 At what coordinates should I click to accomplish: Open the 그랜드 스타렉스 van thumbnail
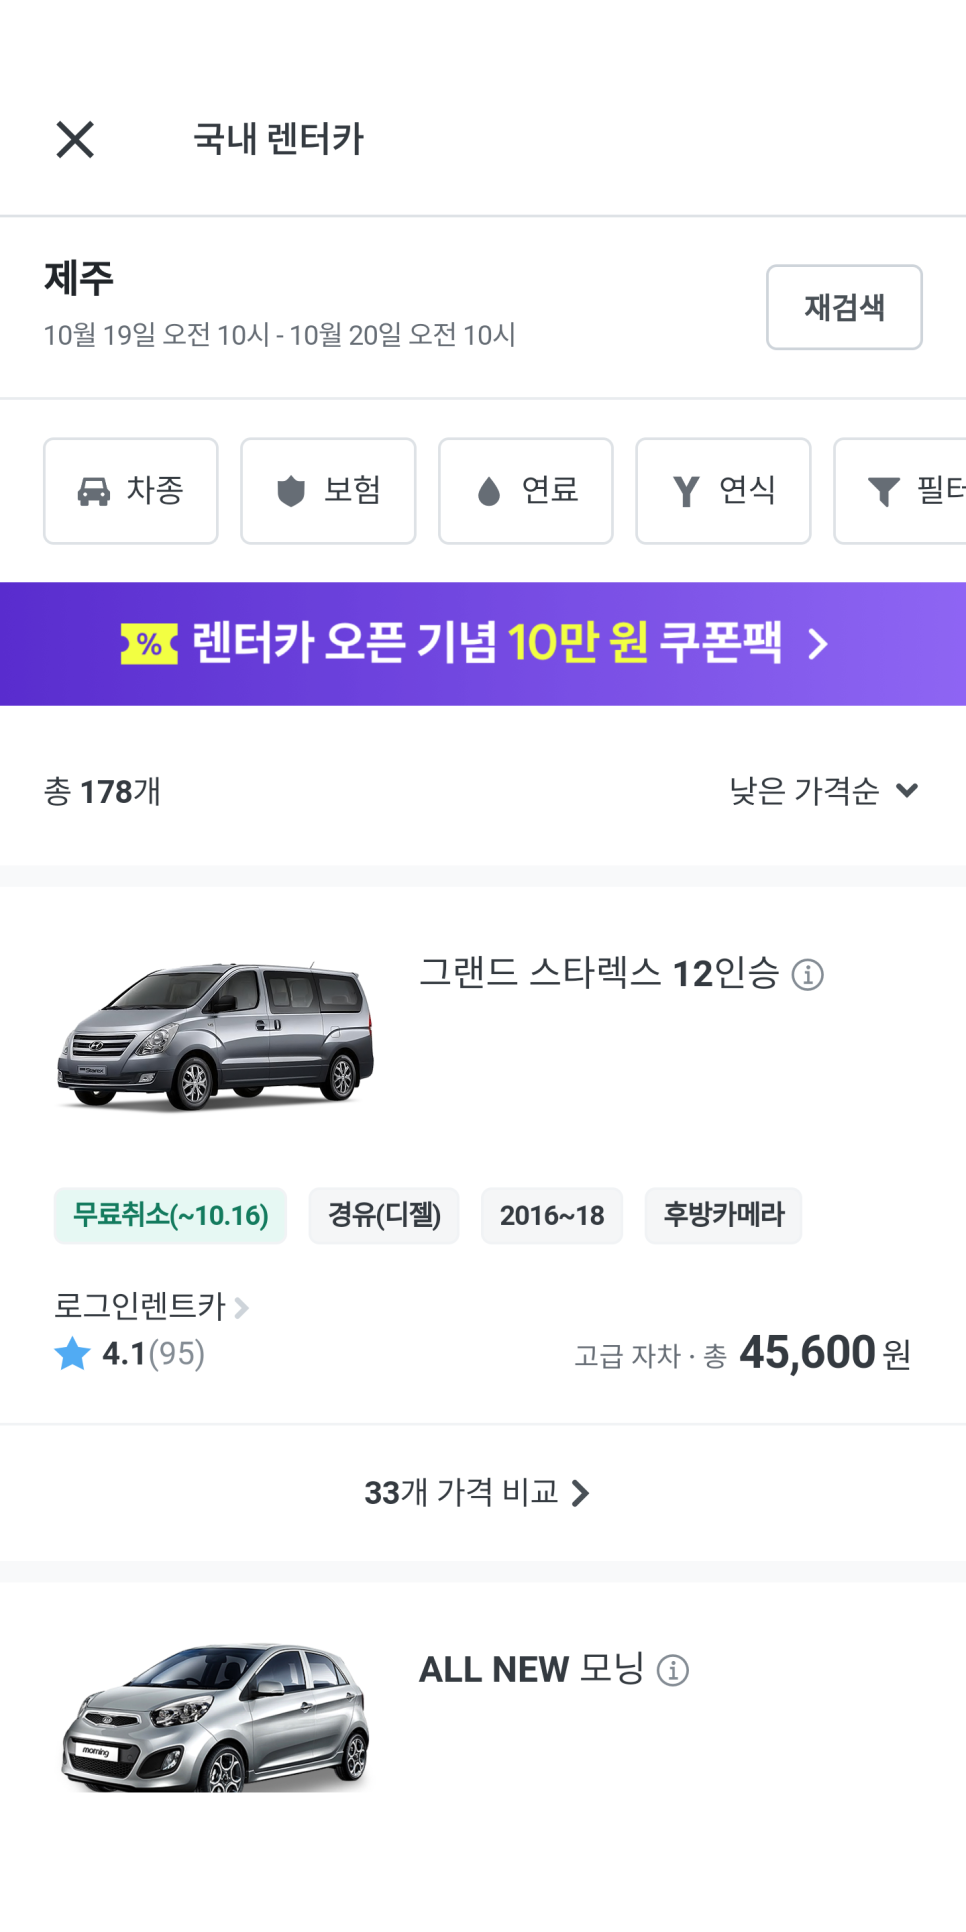point(216,1036)
